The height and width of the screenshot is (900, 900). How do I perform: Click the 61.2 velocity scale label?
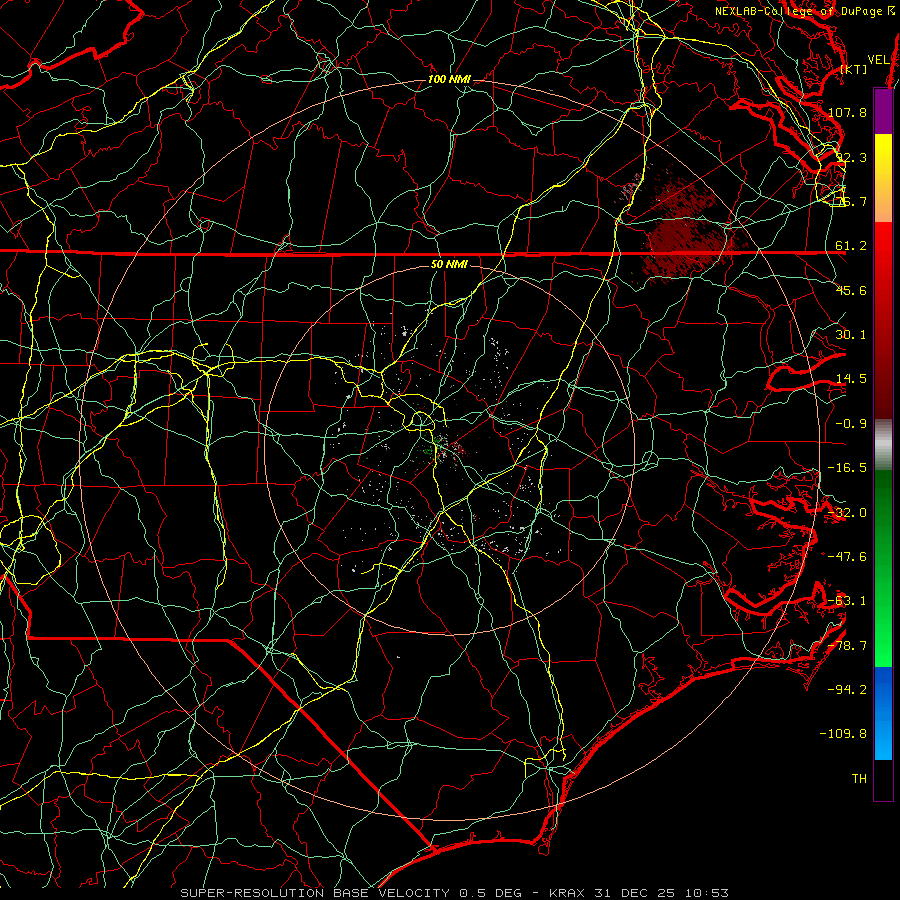tap(851, 246)
